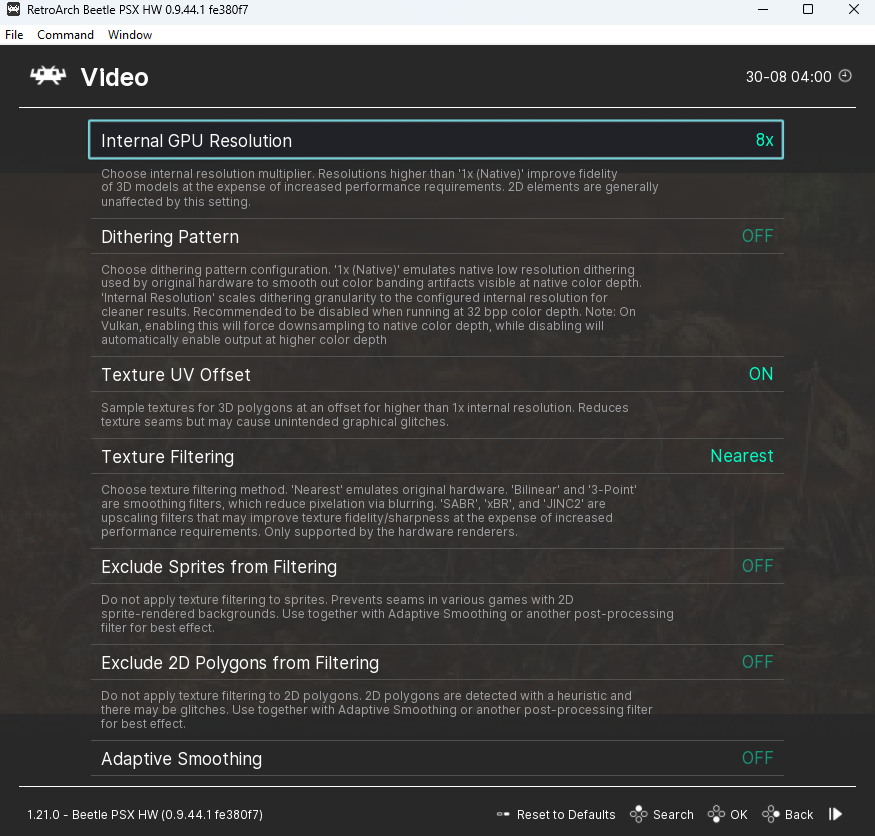Select Exclude 2D Polygons from Filtering label
875x836 pixels.
240,663
